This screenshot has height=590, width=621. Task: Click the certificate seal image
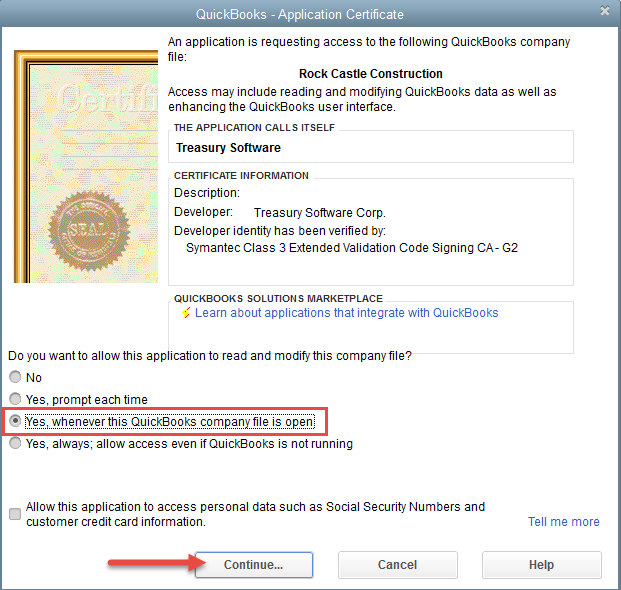click(89, 231)
